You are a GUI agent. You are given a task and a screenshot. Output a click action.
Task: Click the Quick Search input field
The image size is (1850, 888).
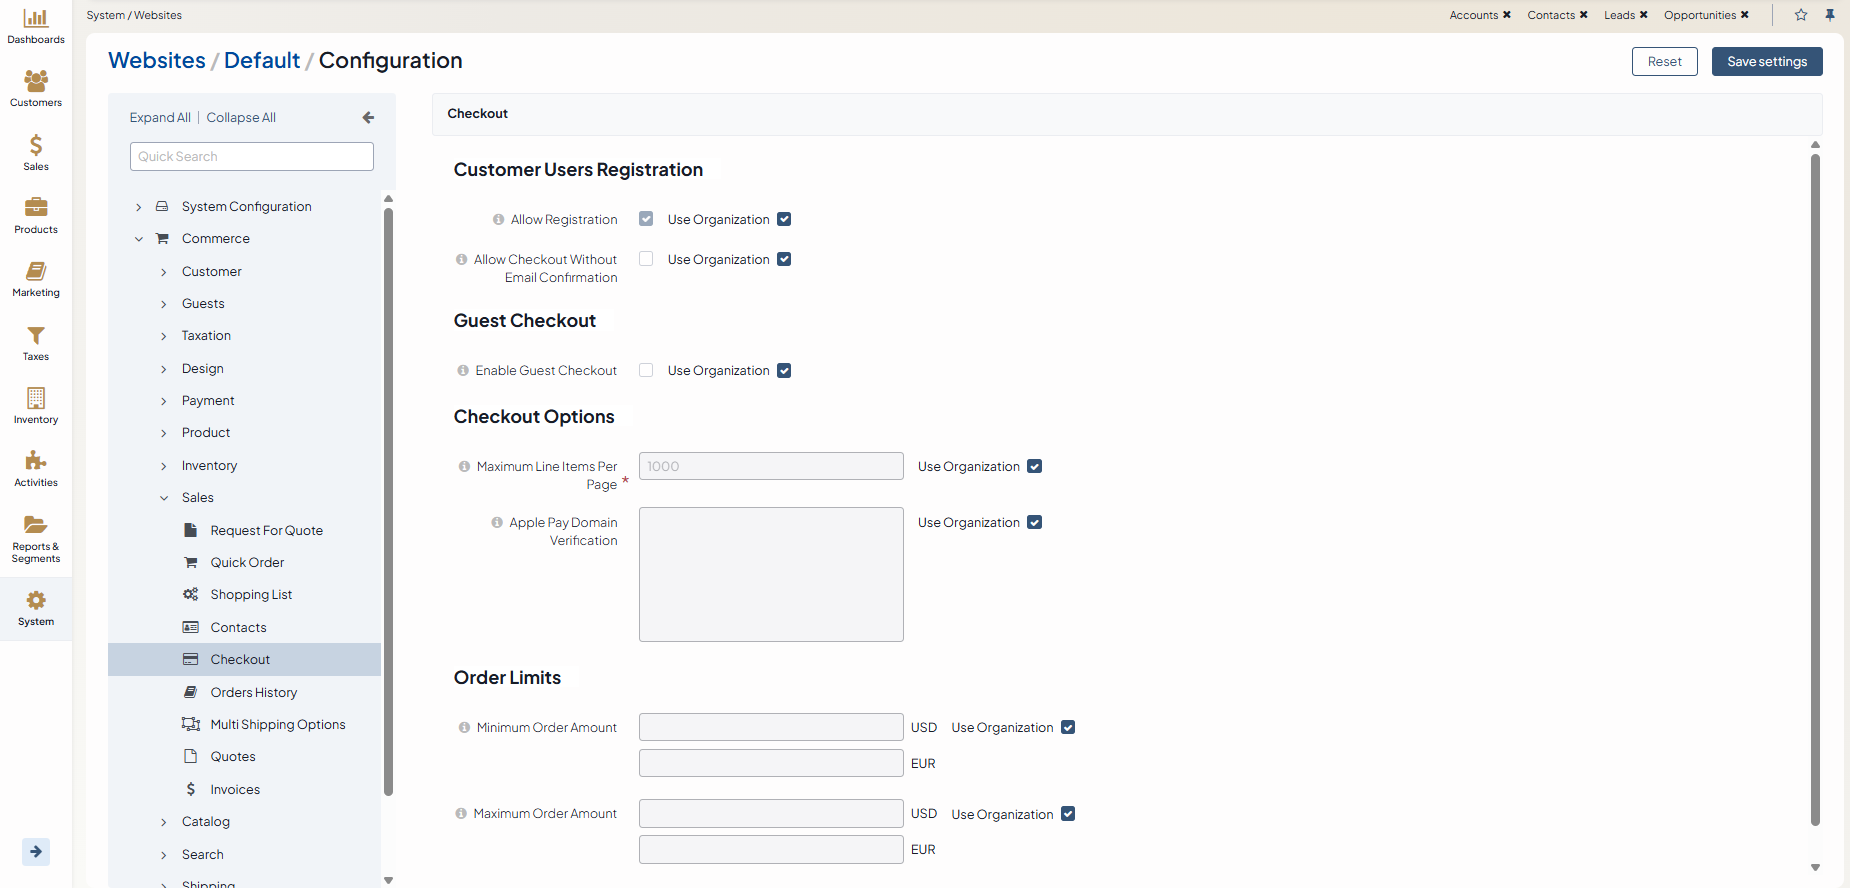tap(252, 157)
